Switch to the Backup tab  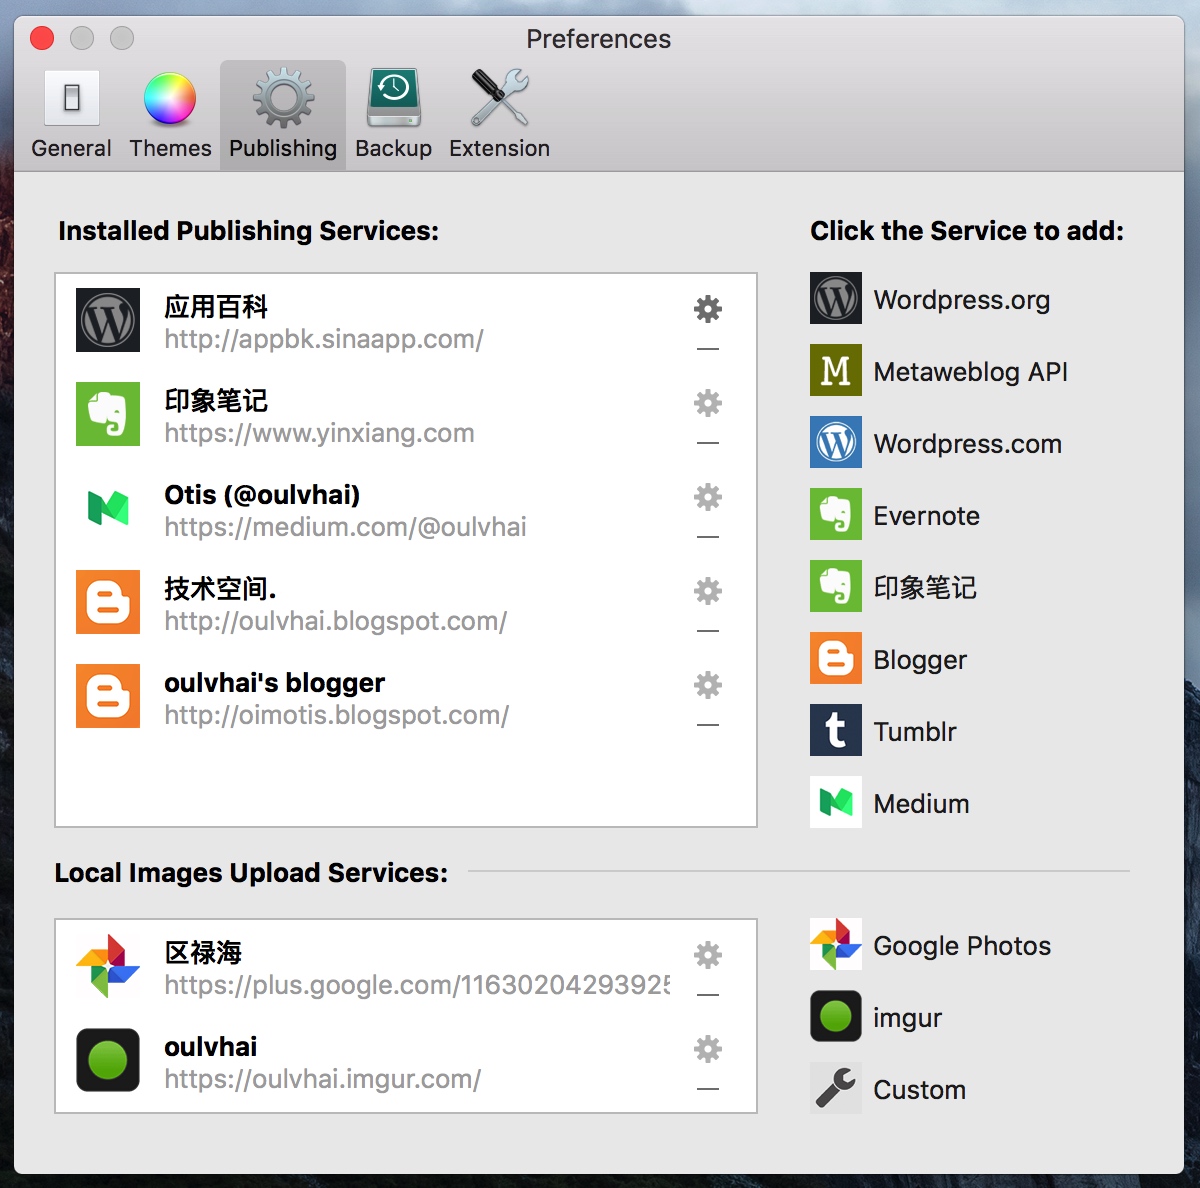(x=393, y=115)
